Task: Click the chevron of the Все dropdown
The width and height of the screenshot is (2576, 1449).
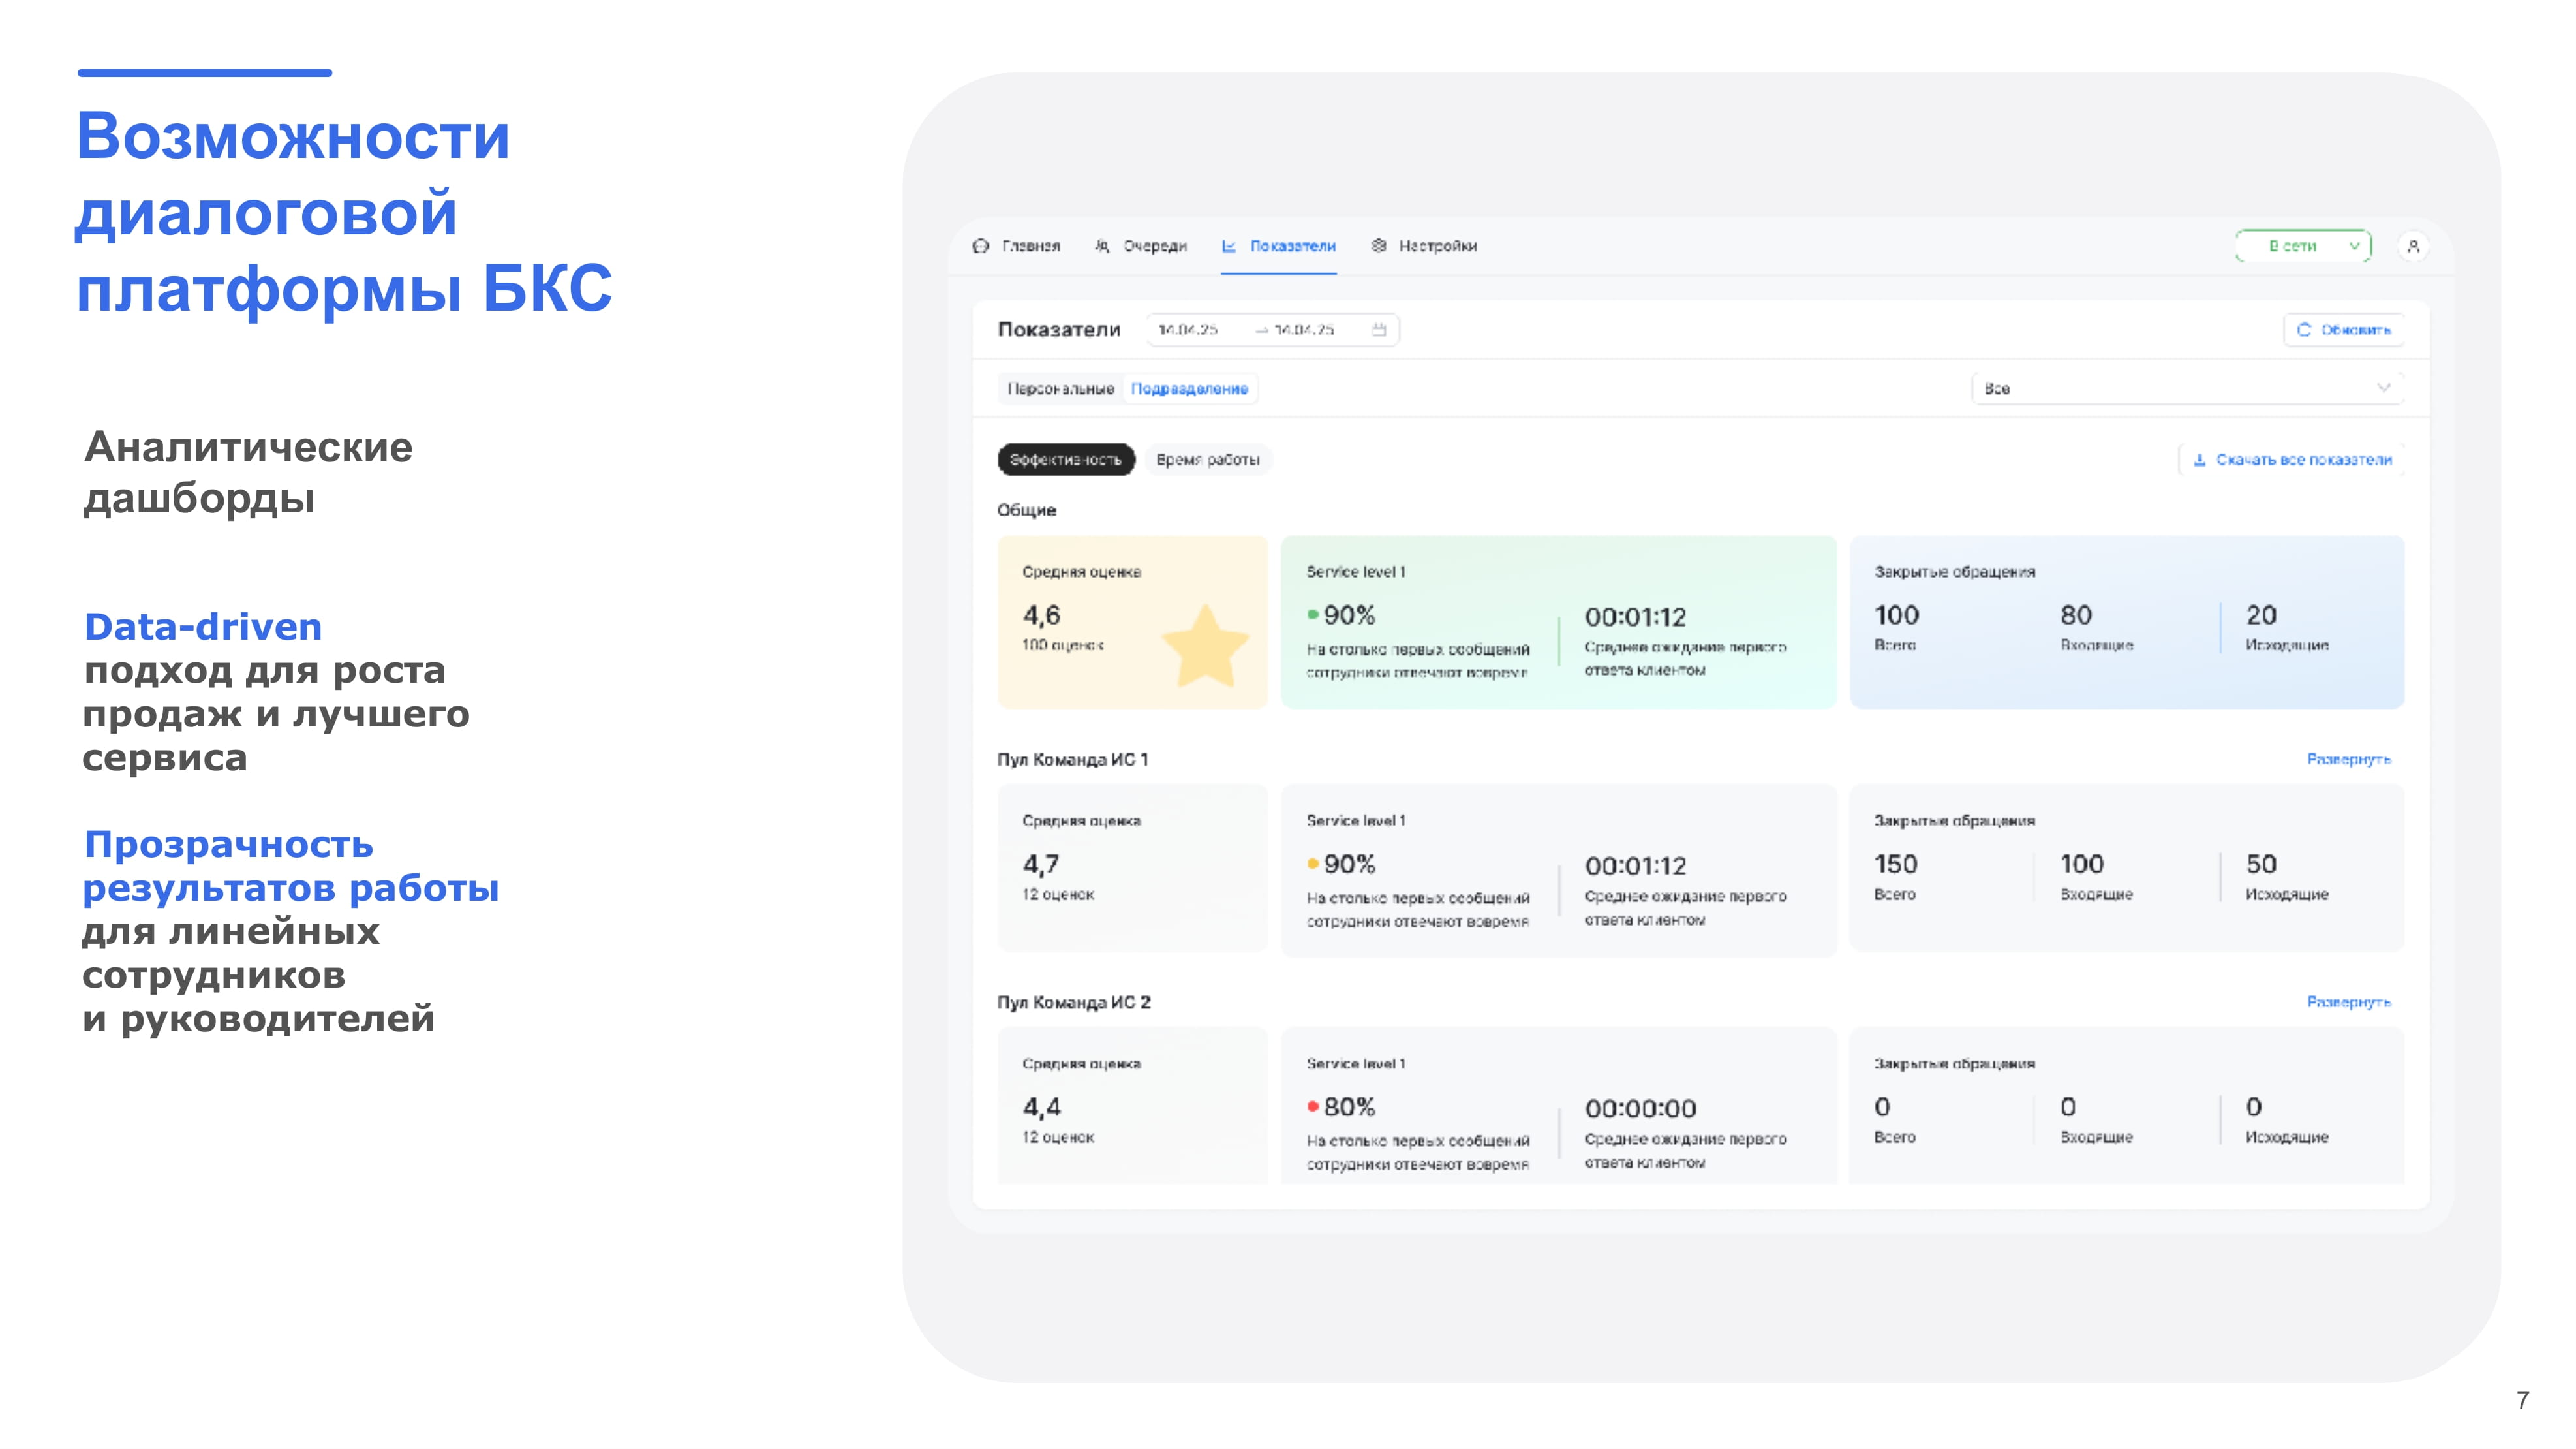Action: (x=2384, y=388)
